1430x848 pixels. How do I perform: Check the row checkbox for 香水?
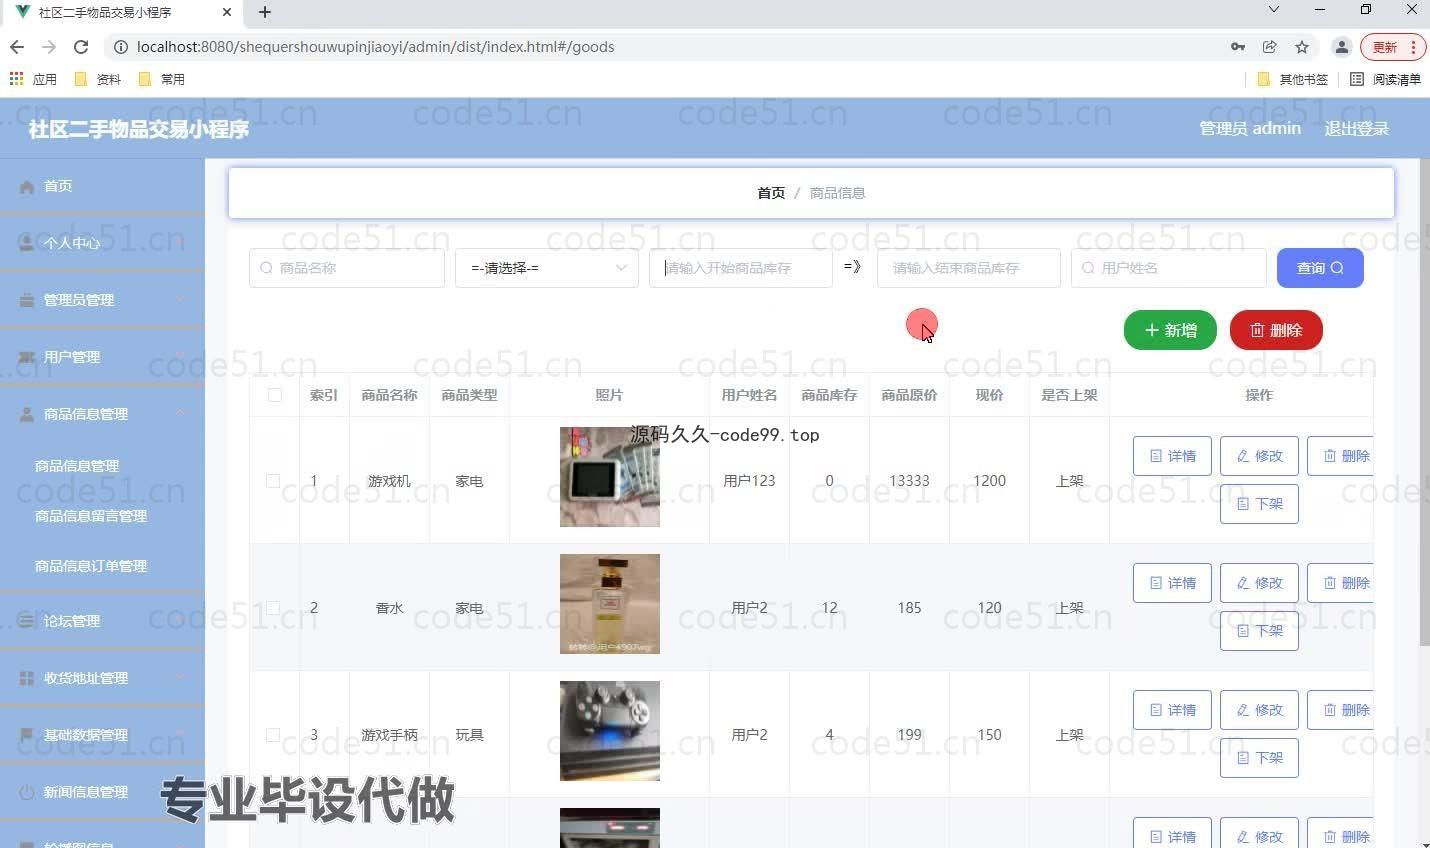pyautogui.click(x=273, y=608)
